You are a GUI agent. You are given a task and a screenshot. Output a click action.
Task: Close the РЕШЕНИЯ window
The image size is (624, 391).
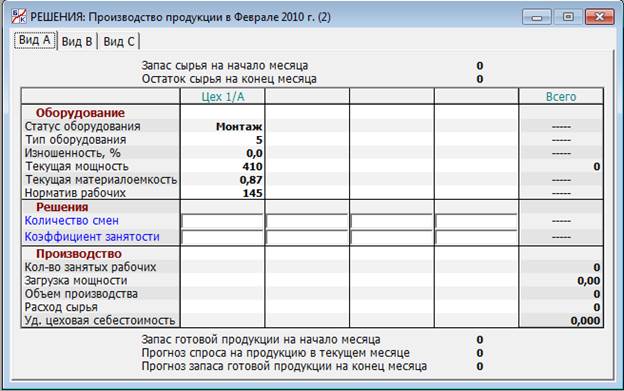(x=600, y=17)
